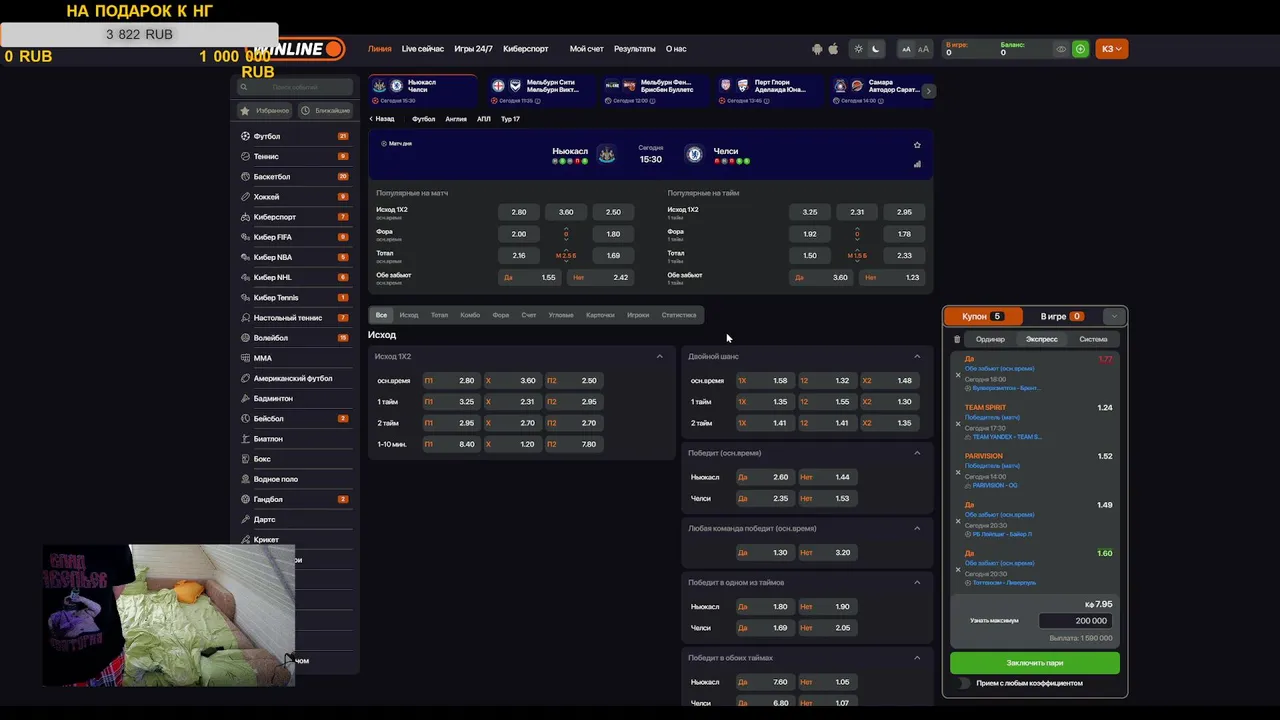This screenshot has height=720, width=1280.
Task: Click the event search field
Action: (x=295, y=87)
